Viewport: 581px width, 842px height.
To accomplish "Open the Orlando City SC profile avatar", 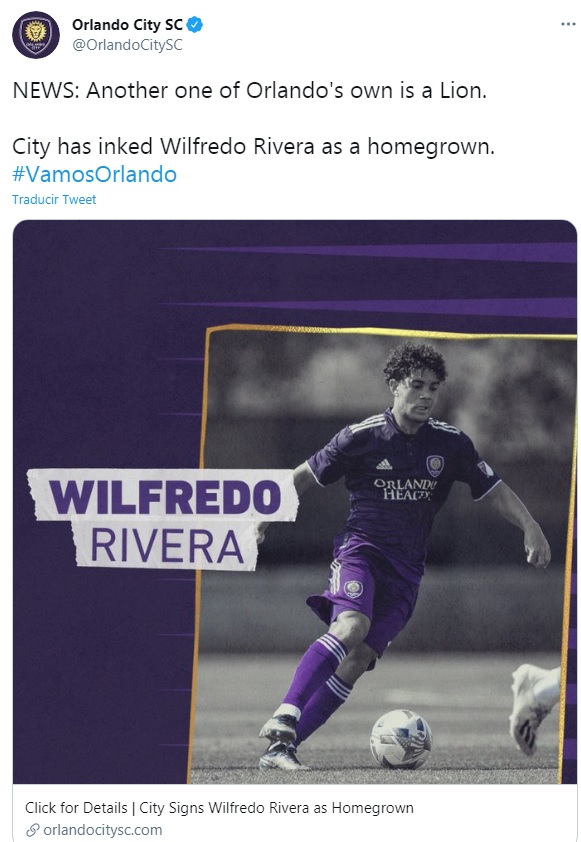I will point(35,34).
